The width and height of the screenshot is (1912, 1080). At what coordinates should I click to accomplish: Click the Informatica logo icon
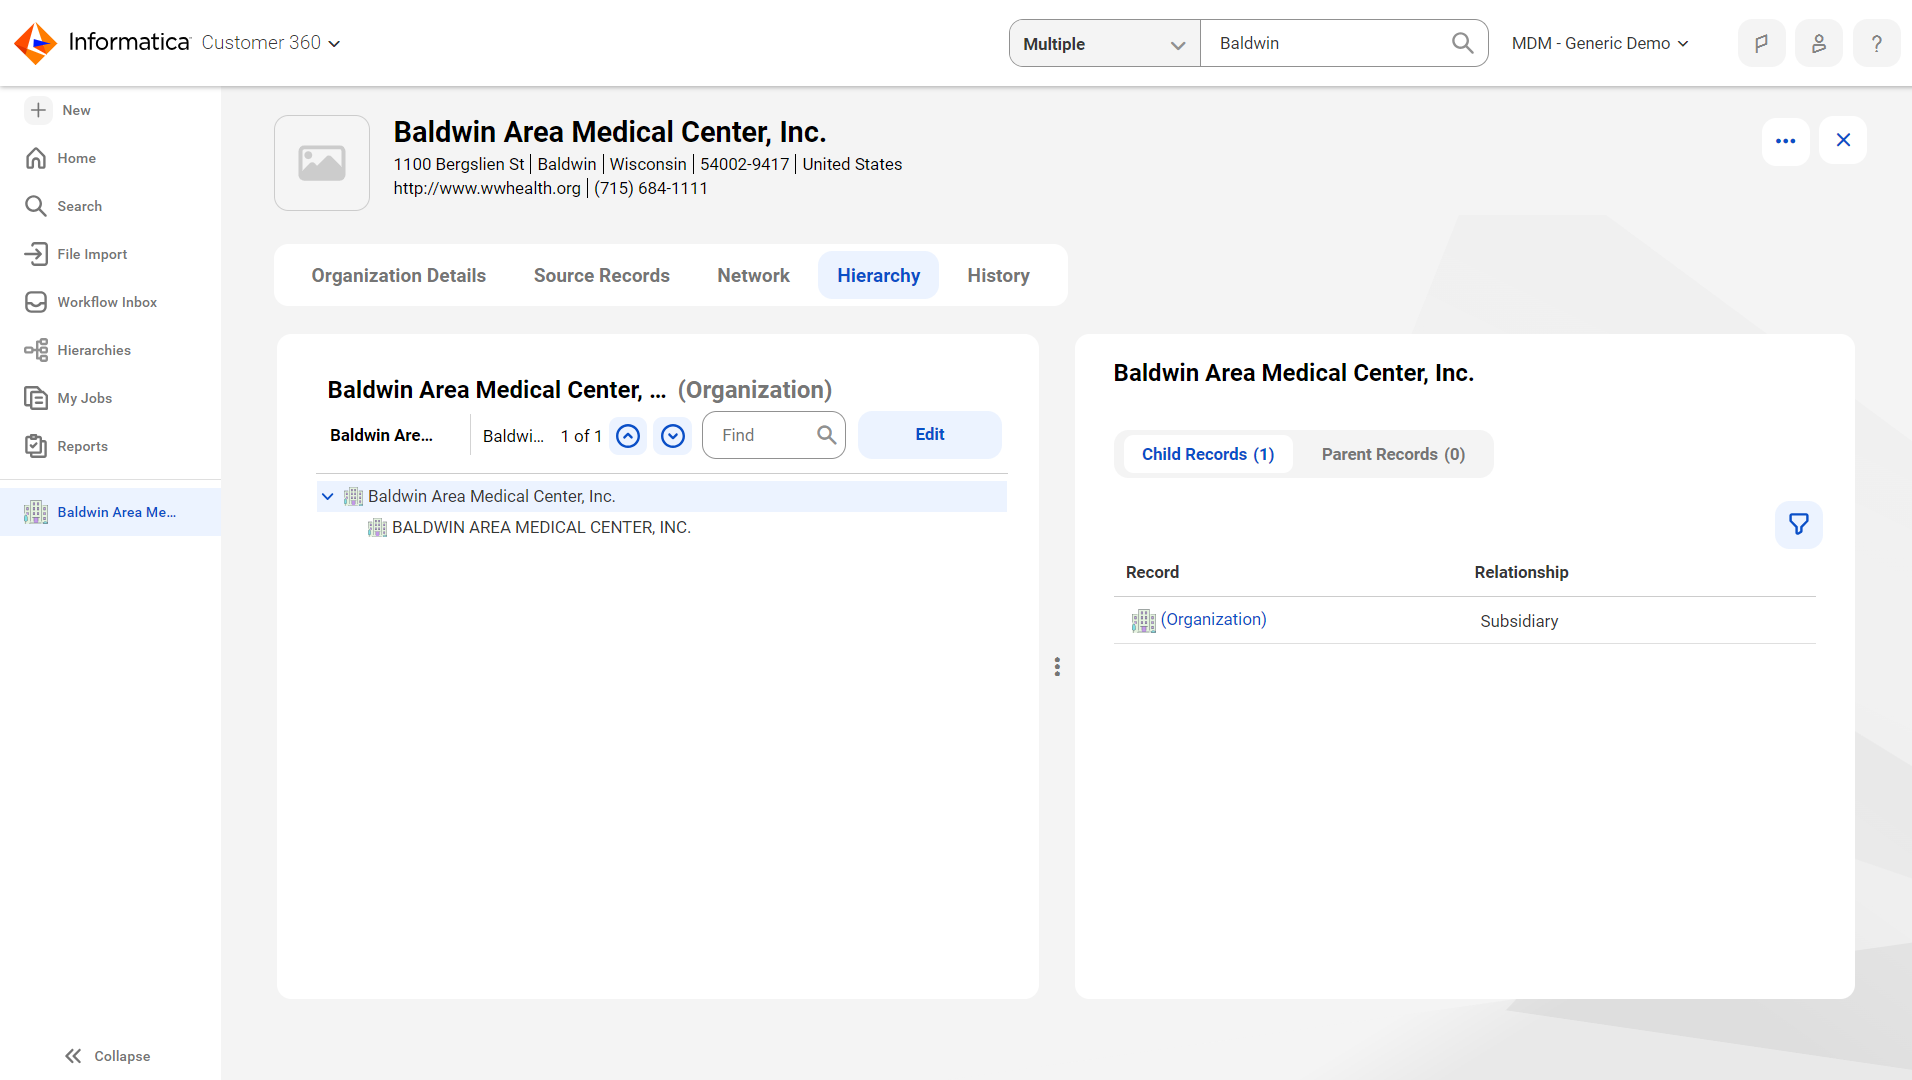(x=36, y=43)
